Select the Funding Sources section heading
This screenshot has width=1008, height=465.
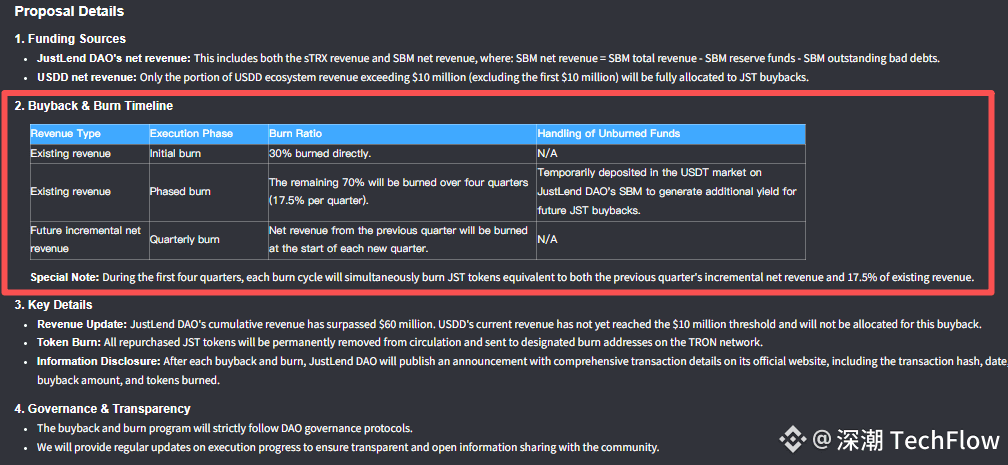click(x=70, y=39)
